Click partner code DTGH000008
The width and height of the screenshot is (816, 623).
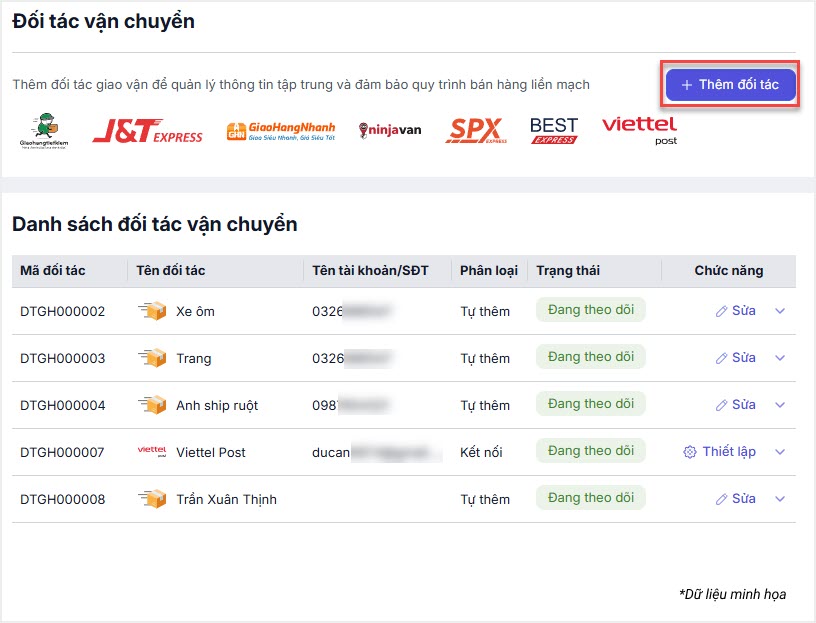[x=62, y=499]
